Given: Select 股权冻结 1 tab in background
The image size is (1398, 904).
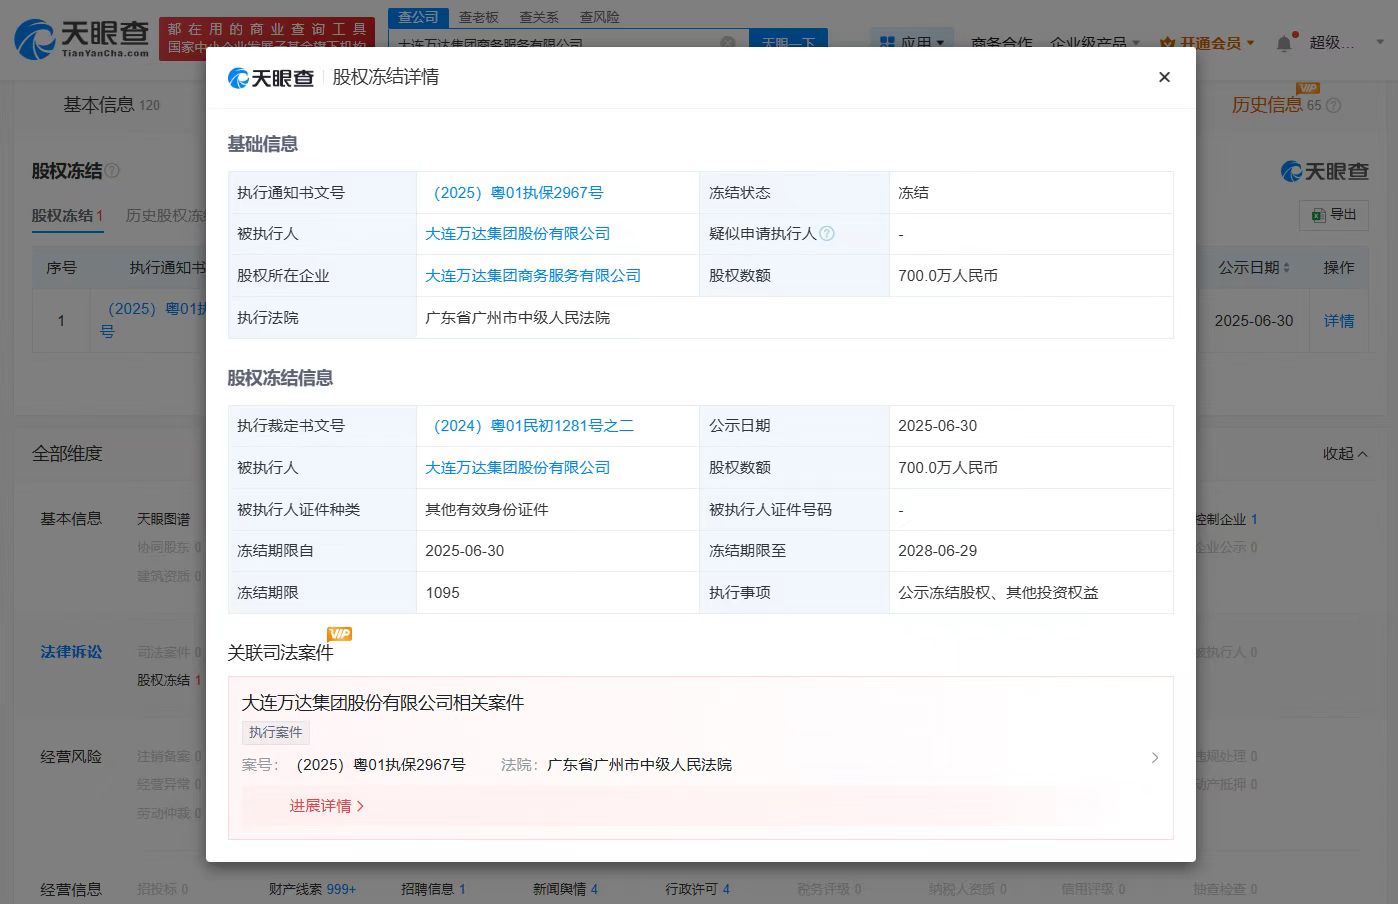Looking at the screenshot, I should click(68, 215).
